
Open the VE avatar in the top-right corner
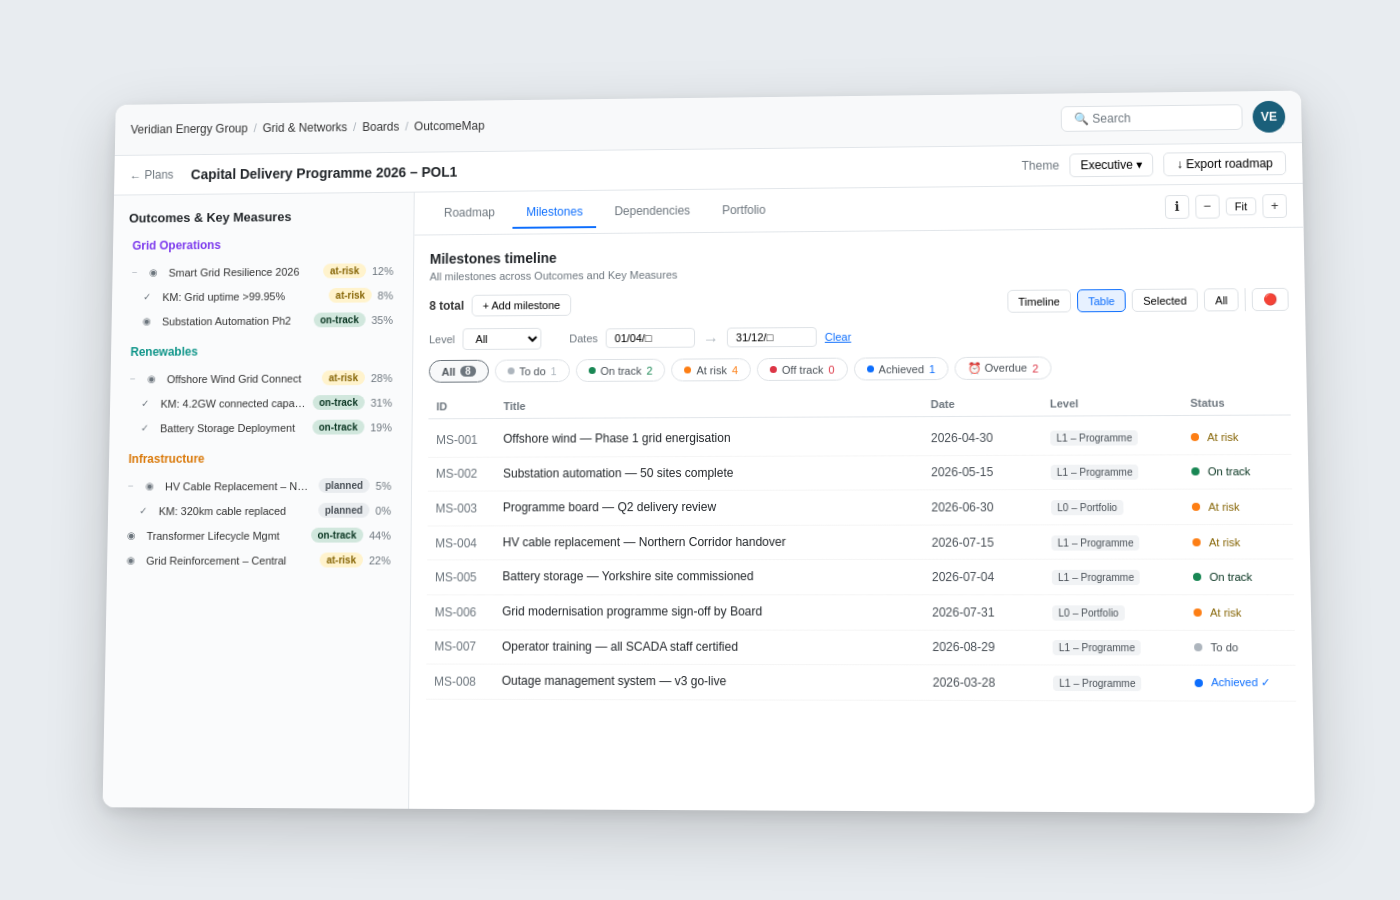(x=1268, y=116)
